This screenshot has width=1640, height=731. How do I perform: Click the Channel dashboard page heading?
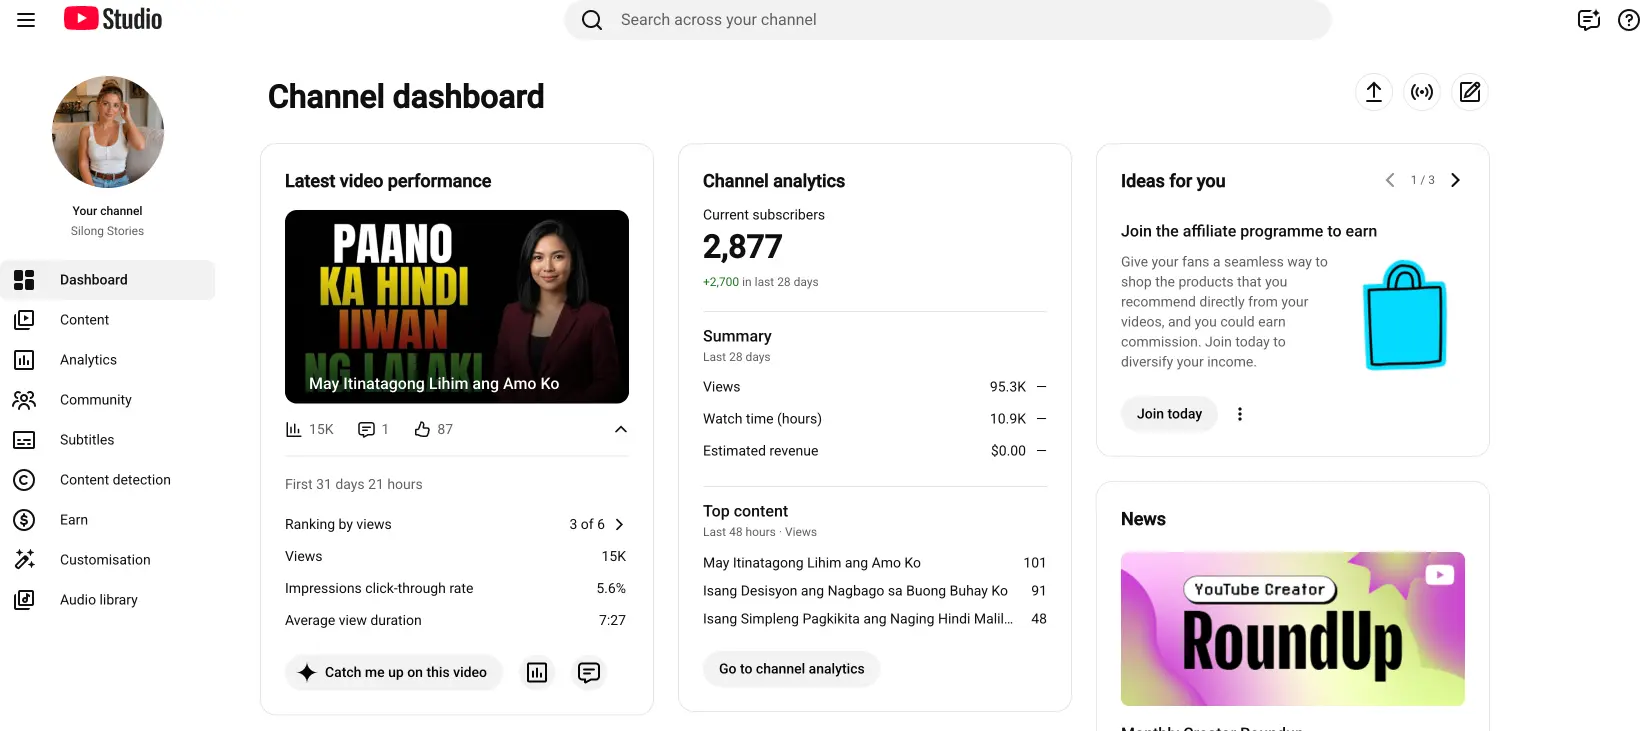406,97
